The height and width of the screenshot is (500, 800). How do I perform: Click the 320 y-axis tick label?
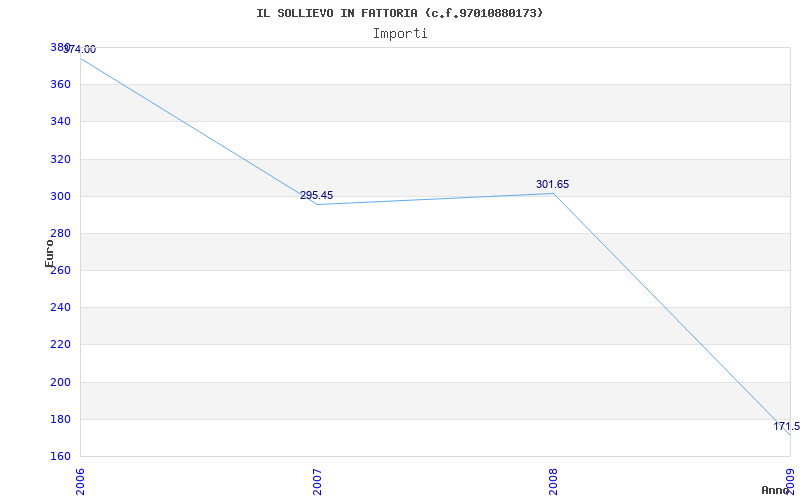coord(60,159)
